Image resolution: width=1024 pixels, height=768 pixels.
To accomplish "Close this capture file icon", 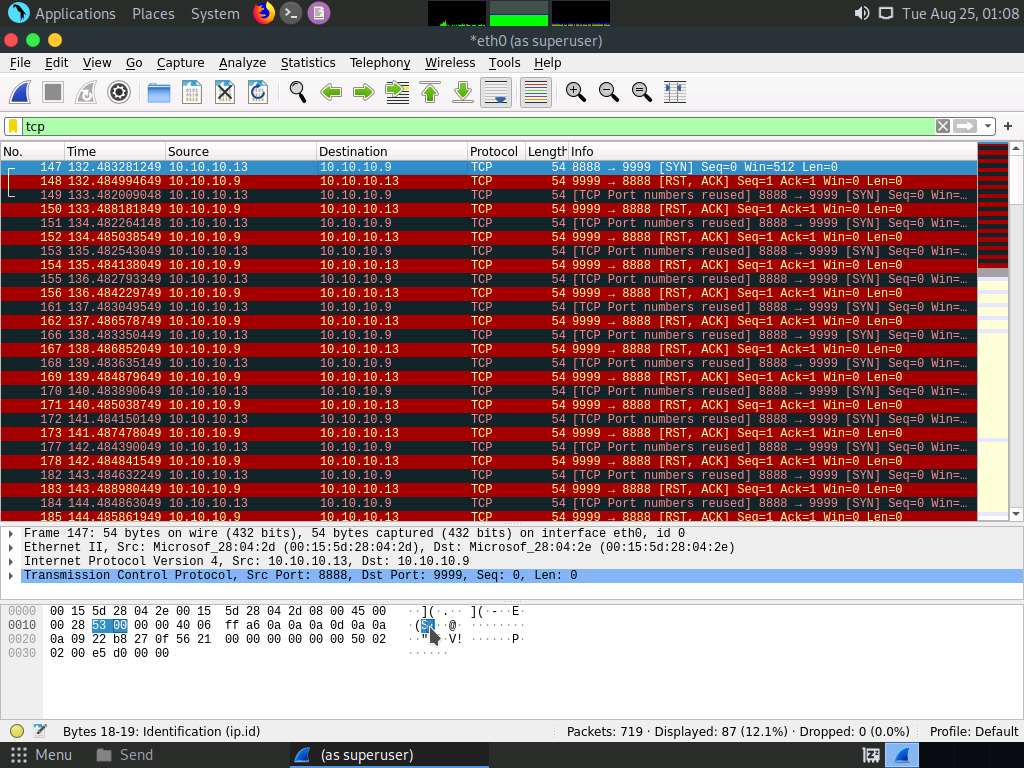I will coord(225,92).
